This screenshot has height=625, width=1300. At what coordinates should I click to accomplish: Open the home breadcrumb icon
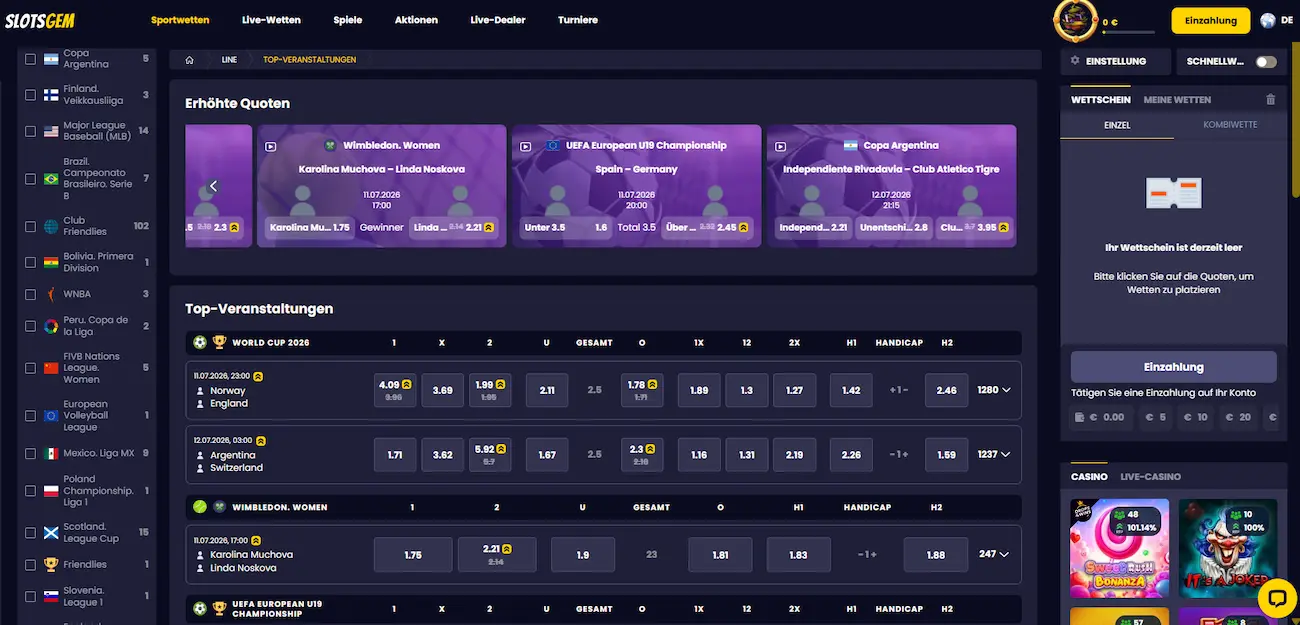(x=189, y=60)
